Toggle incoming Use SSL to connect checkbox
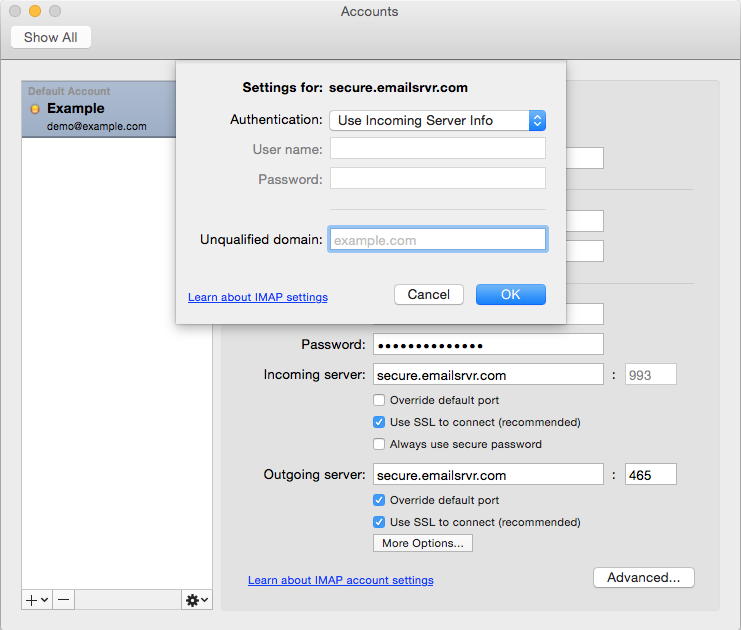The width and height of the screenshot is (741, 630). point(379,422)
